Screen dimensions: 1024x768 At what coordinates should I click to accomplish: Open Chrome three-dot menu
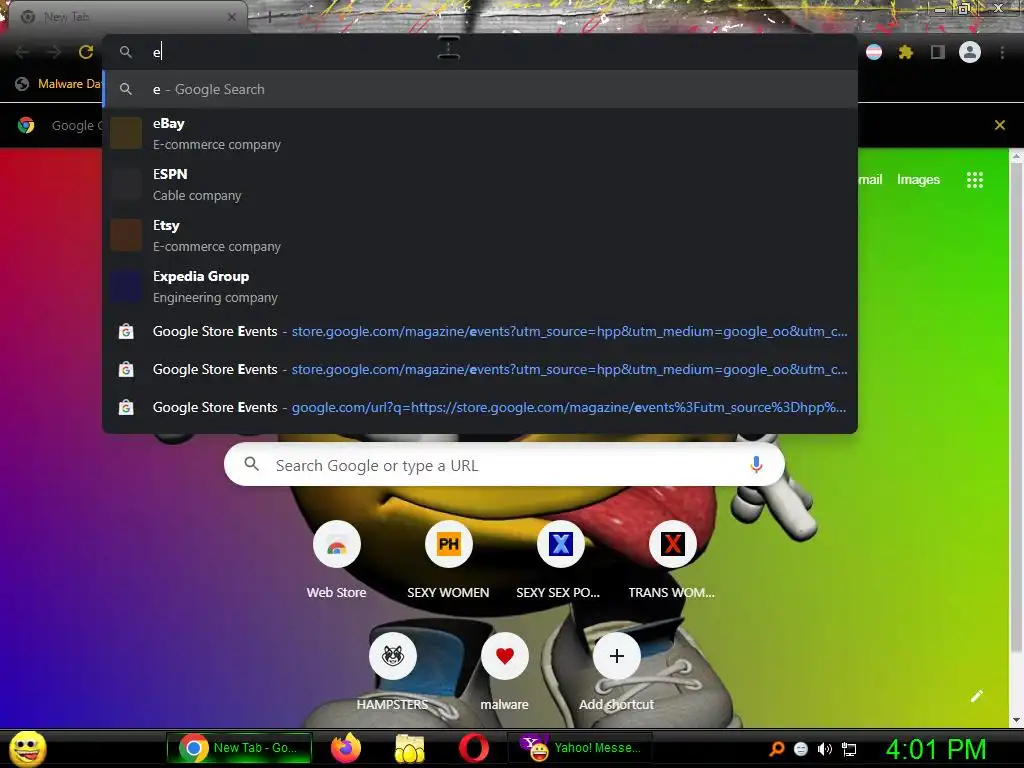pos(1002,52)
